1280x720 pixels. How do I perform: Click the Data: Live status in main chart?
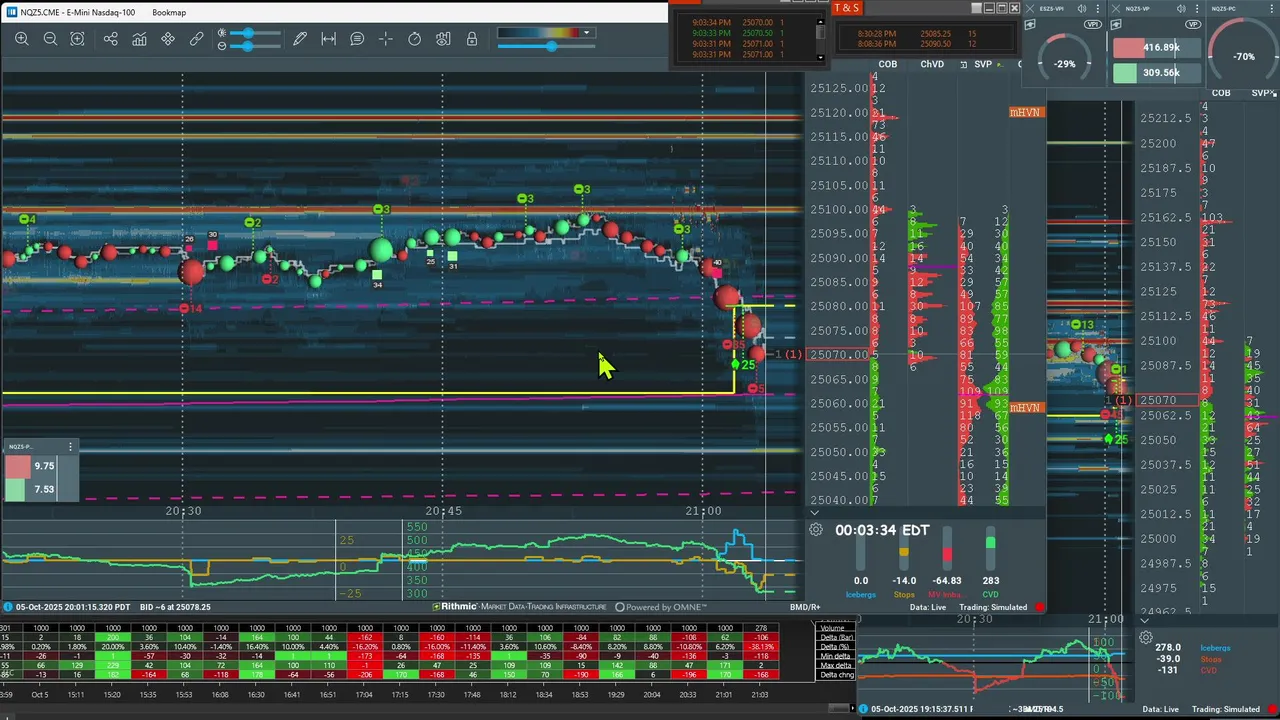[928, 607]
